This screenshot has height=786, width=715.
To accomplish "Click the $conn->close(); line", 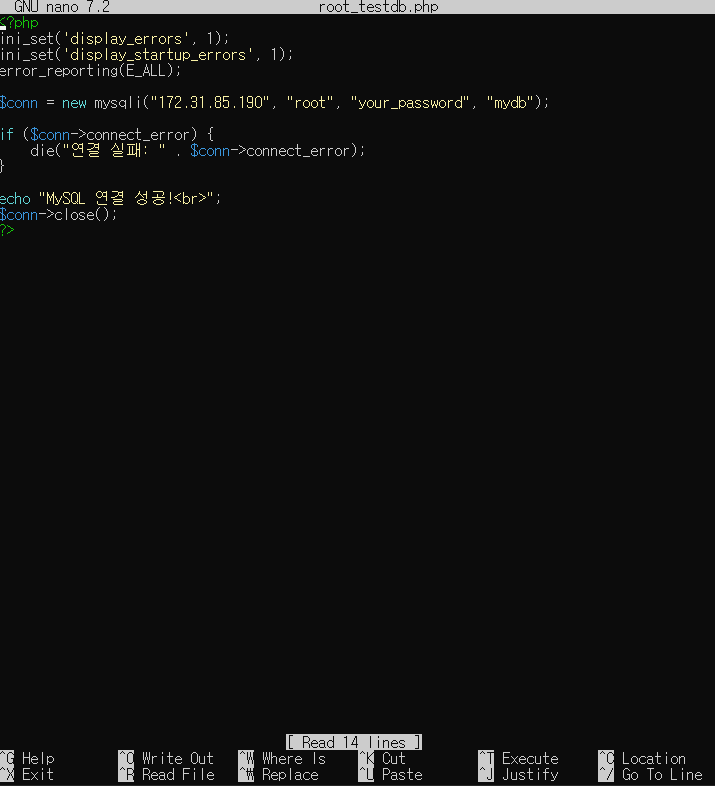I will pyautogui.click(x=59, y=215).
